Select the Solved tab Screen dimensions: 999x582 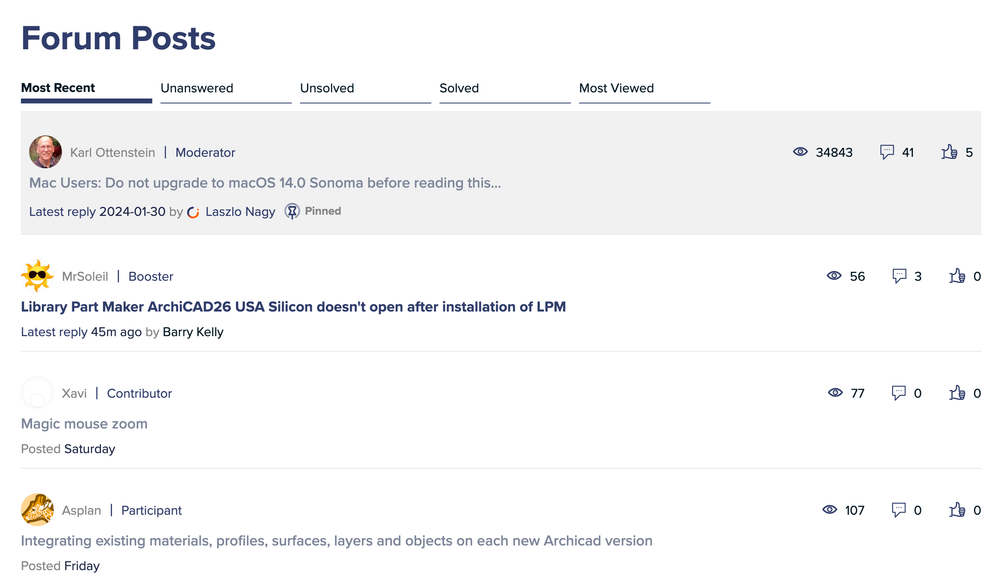point(459,88)
